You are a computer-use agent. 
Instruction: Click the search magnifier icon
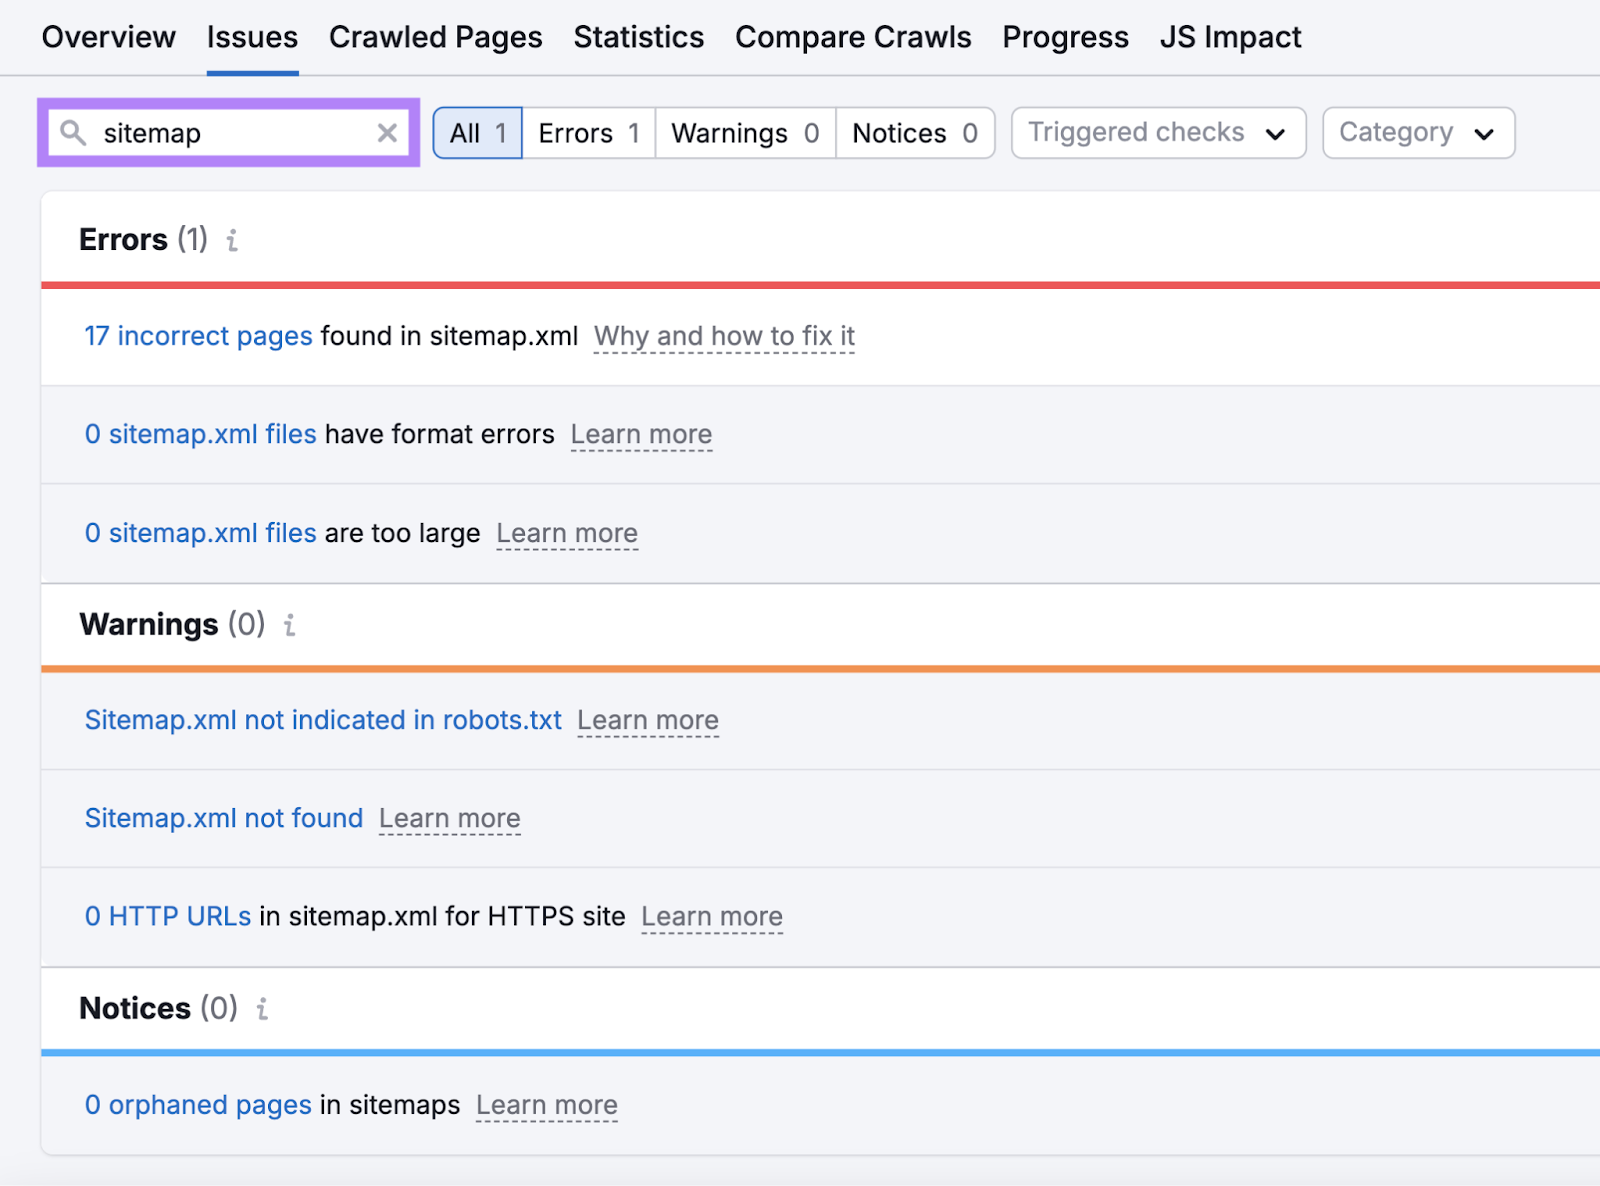(71, 132)
